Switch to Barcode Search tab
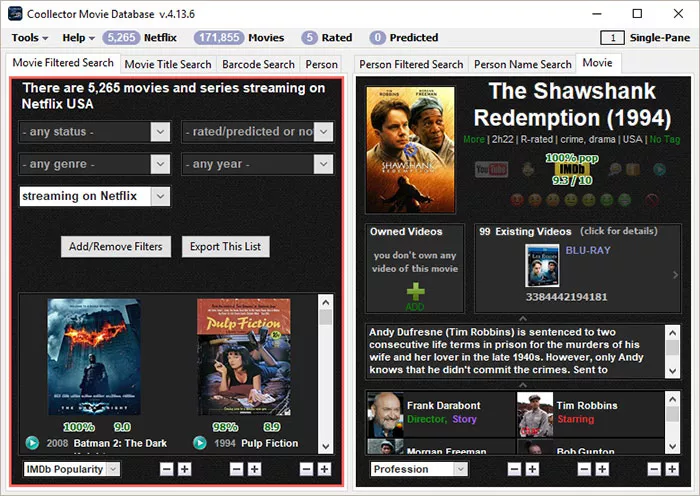Viewport: 700px width, 496px height. pyautogui.click(x=258, y=64)
